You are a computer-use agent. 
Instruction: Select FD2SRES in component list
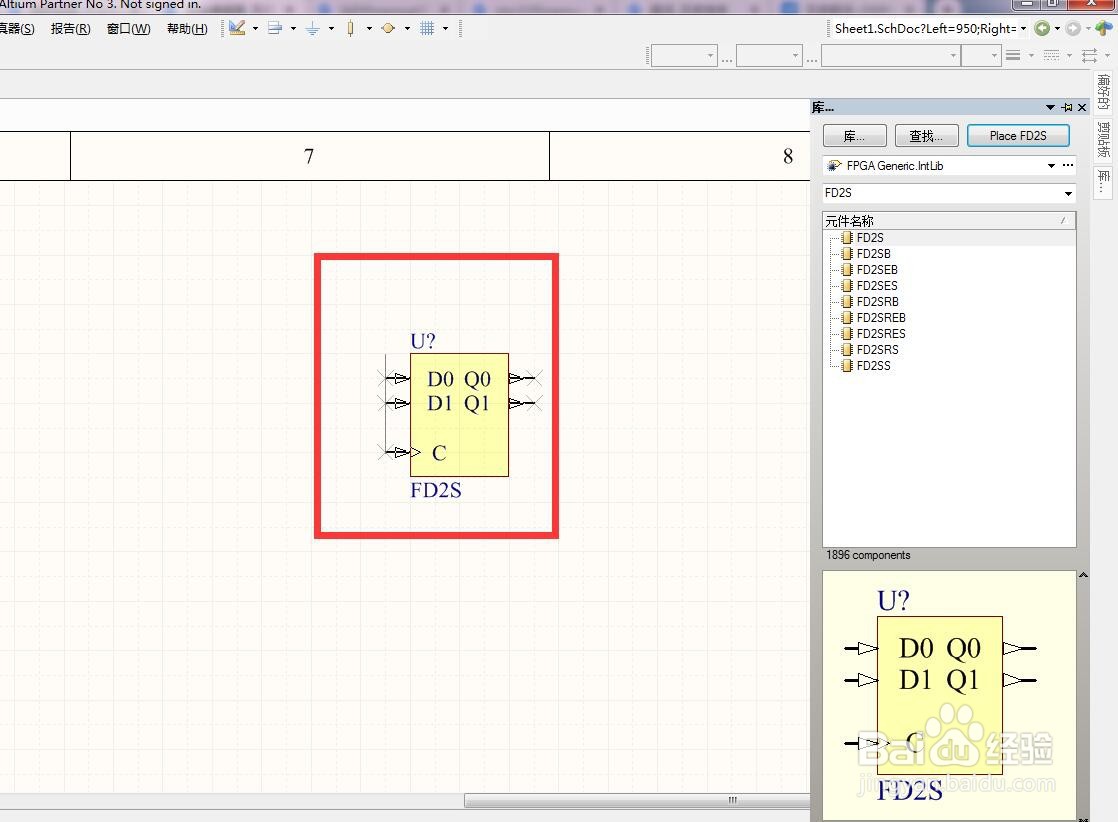[881, 334]
